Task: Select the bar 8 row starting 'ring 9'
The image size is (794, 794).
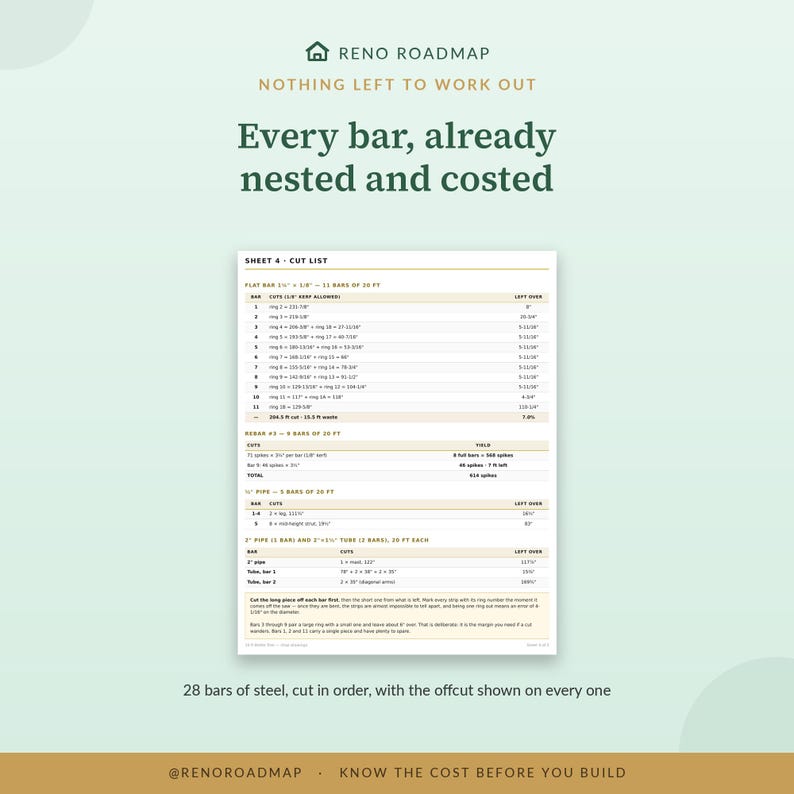Action: tap(397, 377)
